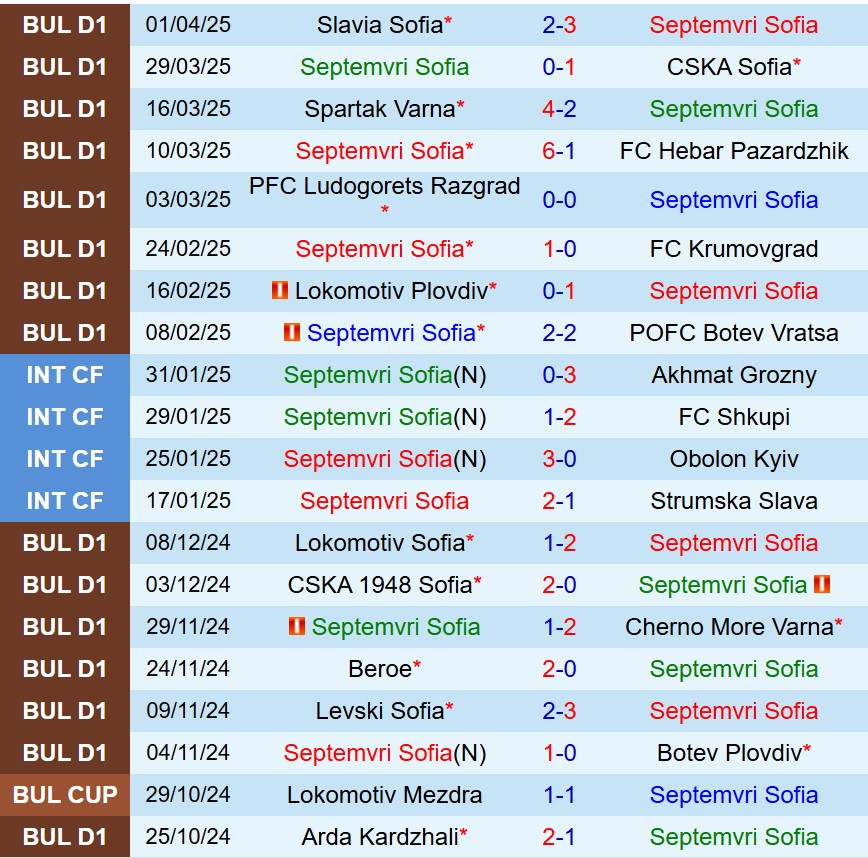The width and height of the screenshot is (868, 858).
Task: Open Lokomotiv Mezdra team link
Action: pos(384,795)
